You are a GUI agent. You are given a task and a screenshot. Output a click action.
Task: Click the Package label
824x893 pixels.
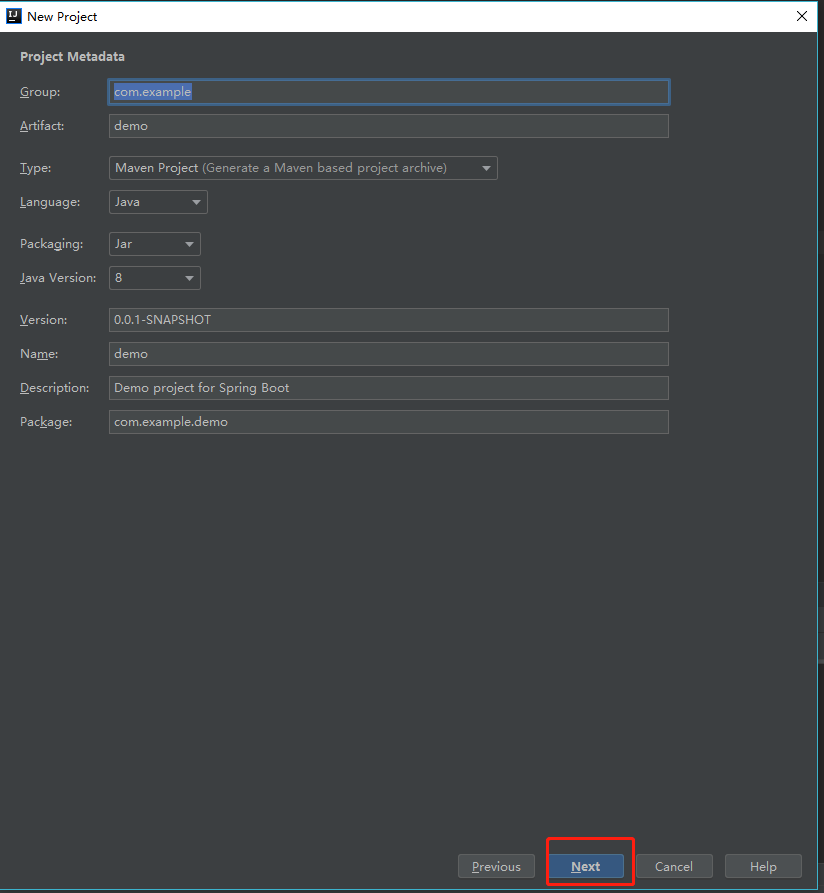point(46,422)
